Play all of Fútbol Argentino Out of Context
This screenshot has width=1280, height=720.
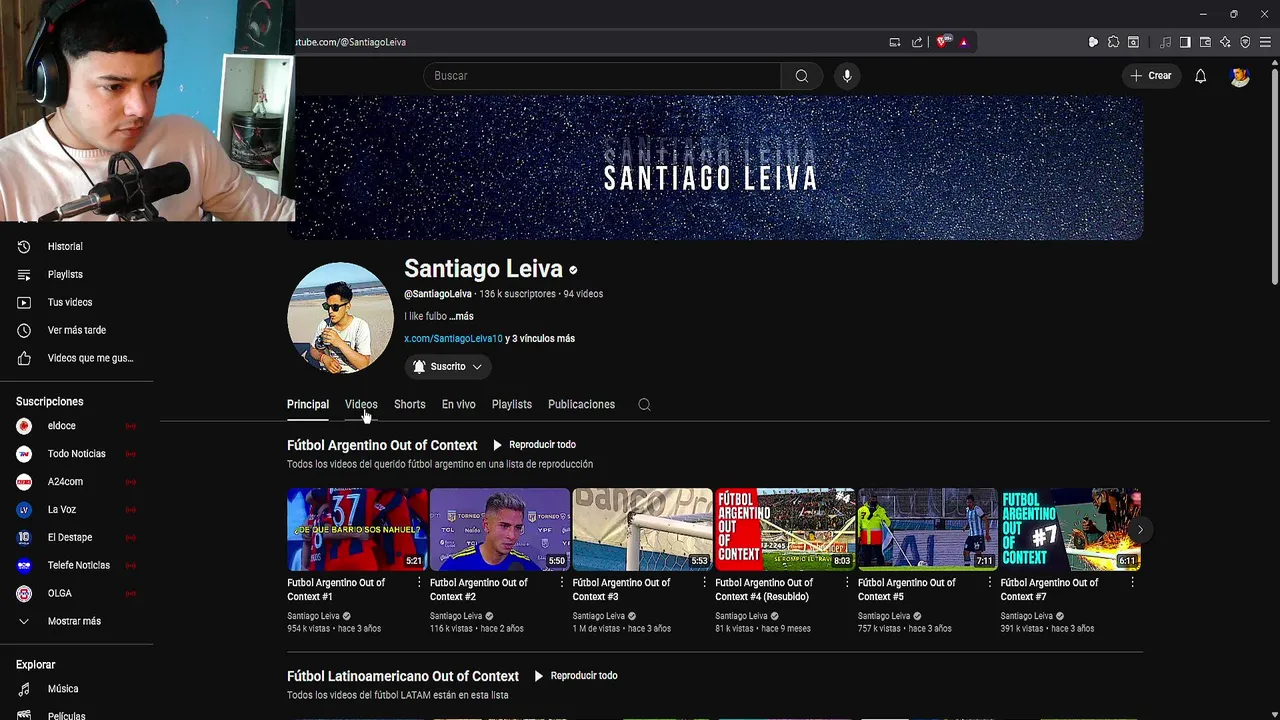pyautogui.click(x=534, y=445)
